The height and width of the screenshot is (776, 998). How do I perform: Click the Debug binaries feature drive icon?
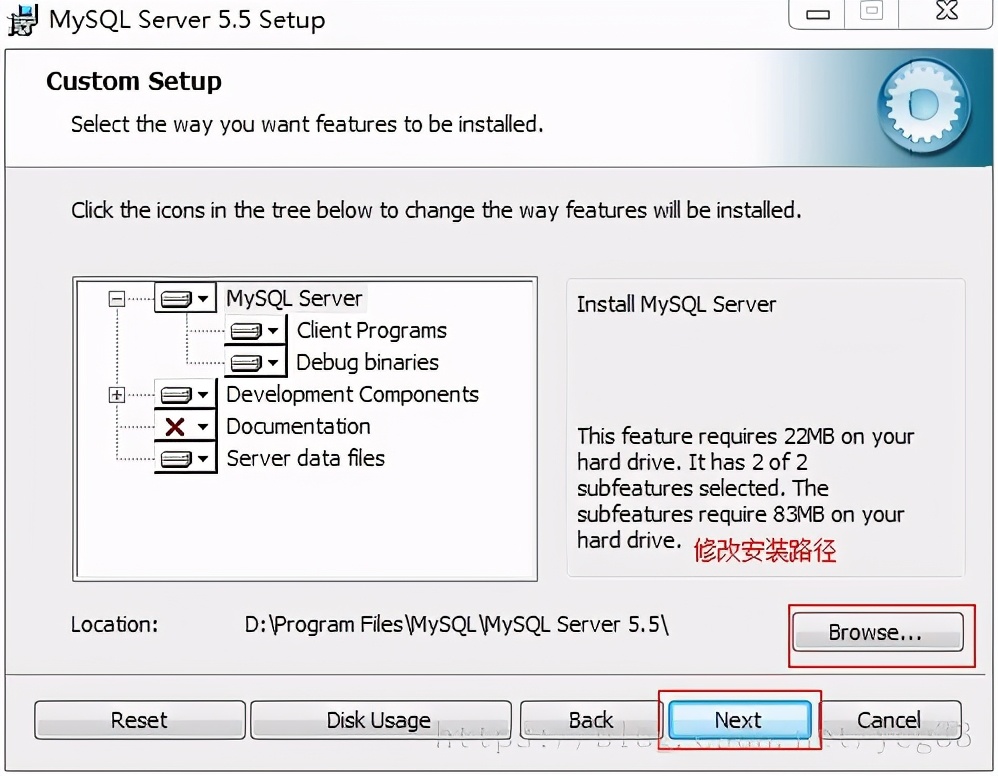[255, 362]
